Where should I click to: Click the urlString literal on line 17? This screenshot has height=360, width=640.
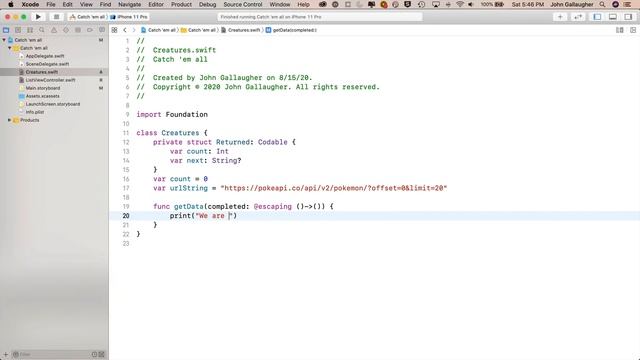pos(334,188)
